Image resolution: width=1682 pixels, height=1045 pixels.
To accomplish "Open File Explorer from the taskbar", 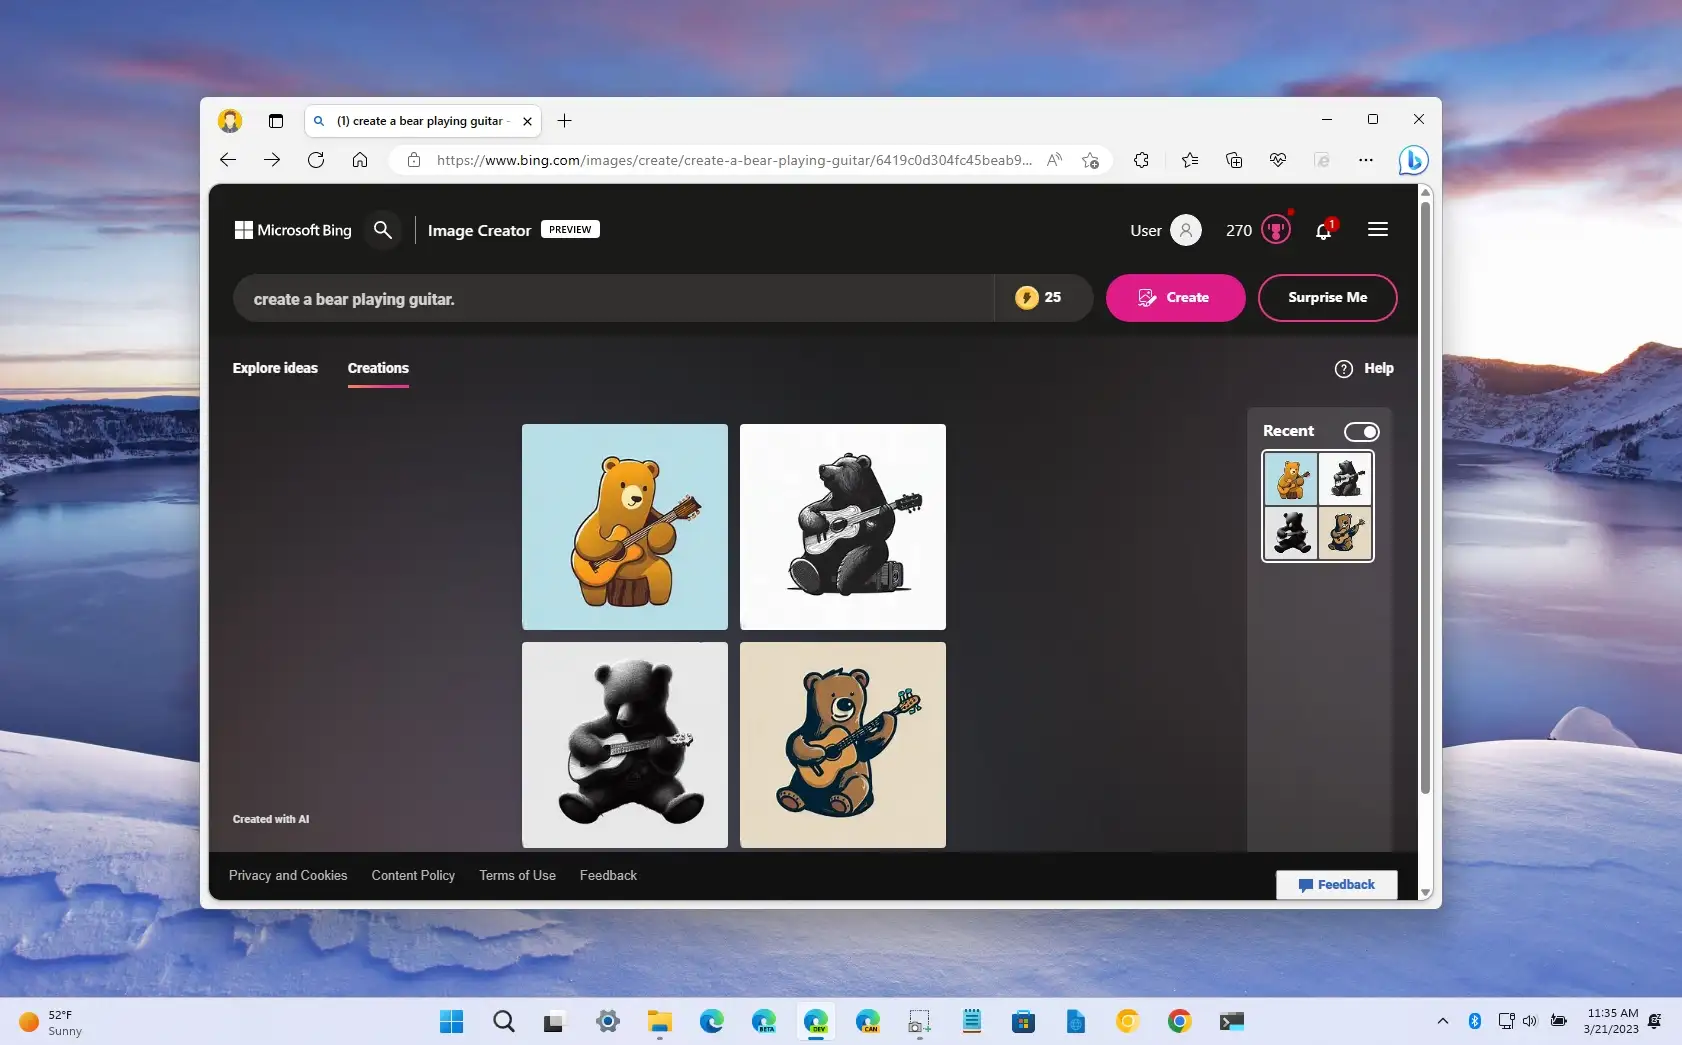I will pos(659,1021).
